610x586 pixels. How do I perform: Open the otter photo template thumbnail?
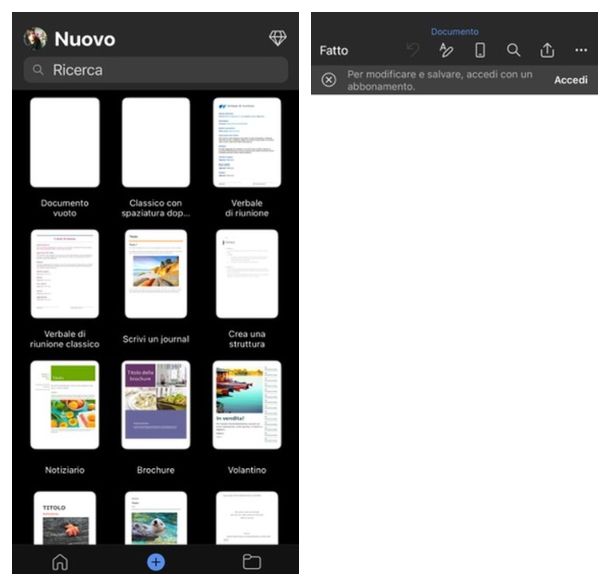156,518
